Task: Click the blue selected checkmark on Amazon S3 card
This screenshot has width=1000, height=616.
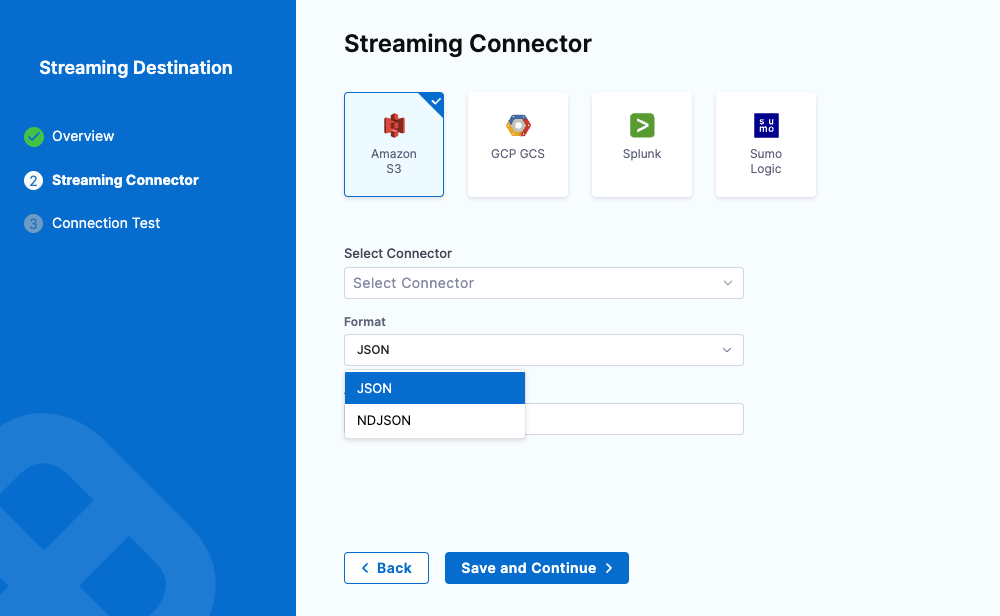Action: [x=436, y=100]
